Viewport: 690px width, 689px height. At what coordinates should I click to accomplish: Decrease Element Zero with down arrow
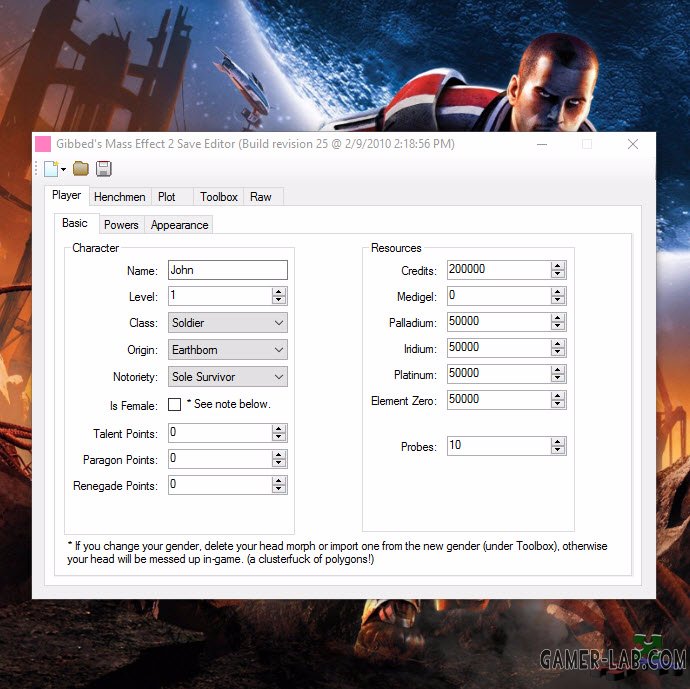click(558, 404)
